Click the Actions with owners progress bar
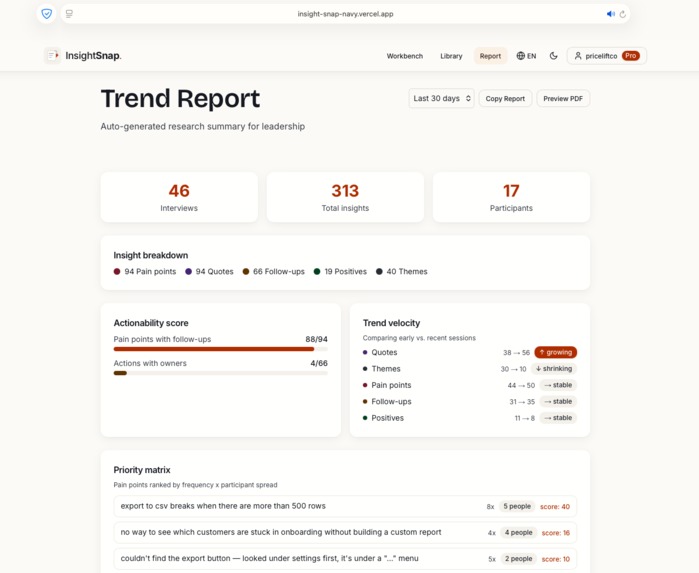 221,373
